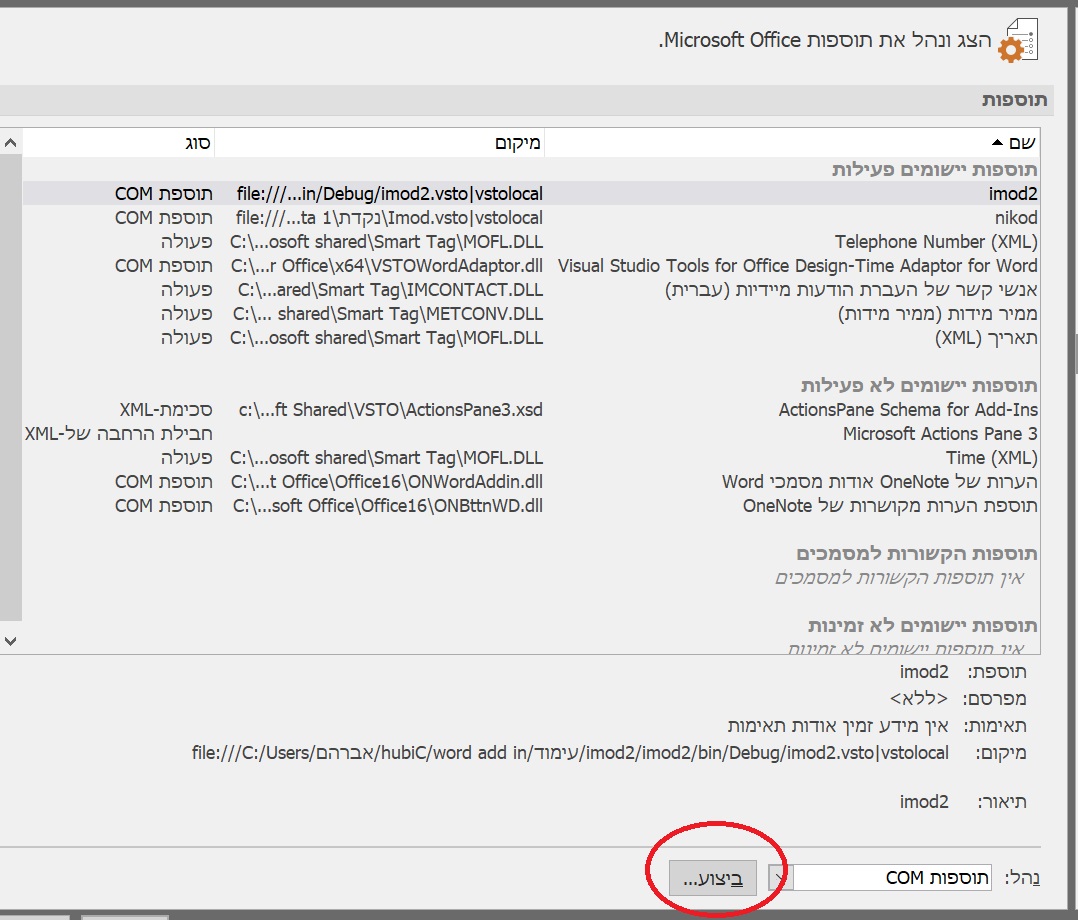This screenshot has height=920, width=1078.
Task: Click the ONWordAddin.dll location cell
Action: tap(386, 482)
